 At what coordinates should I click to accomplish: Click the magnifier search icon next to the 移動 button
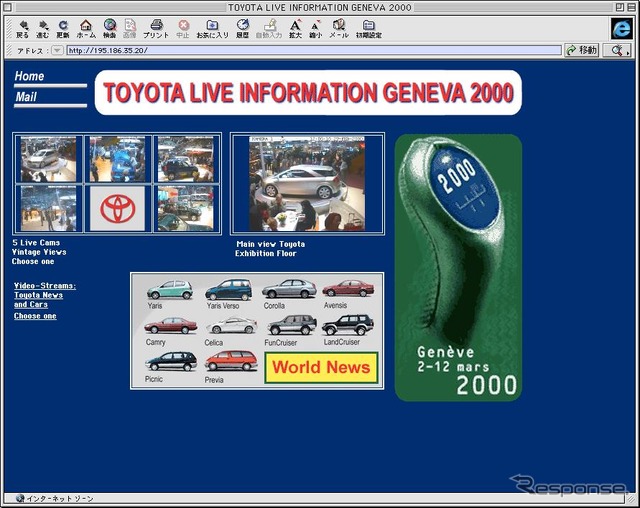pos(618,50)
